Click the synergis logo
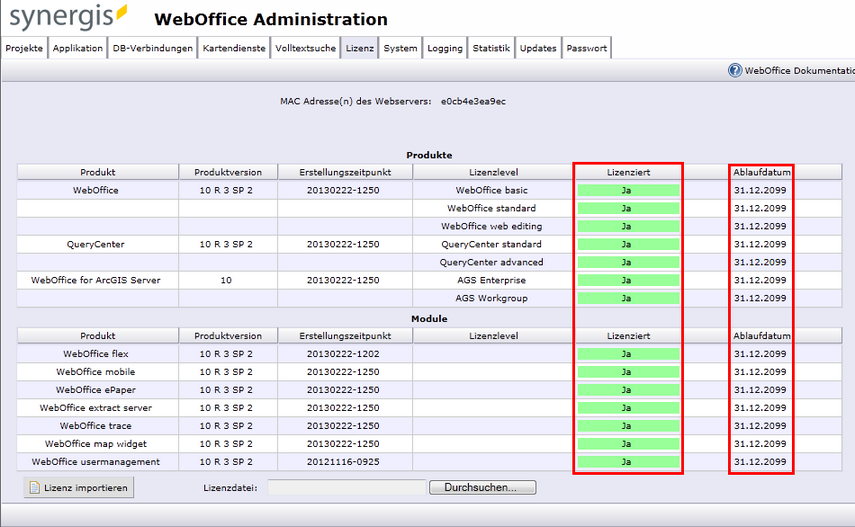Image resolution: width=855 pixels, height=527 pixels. point(68,18)
